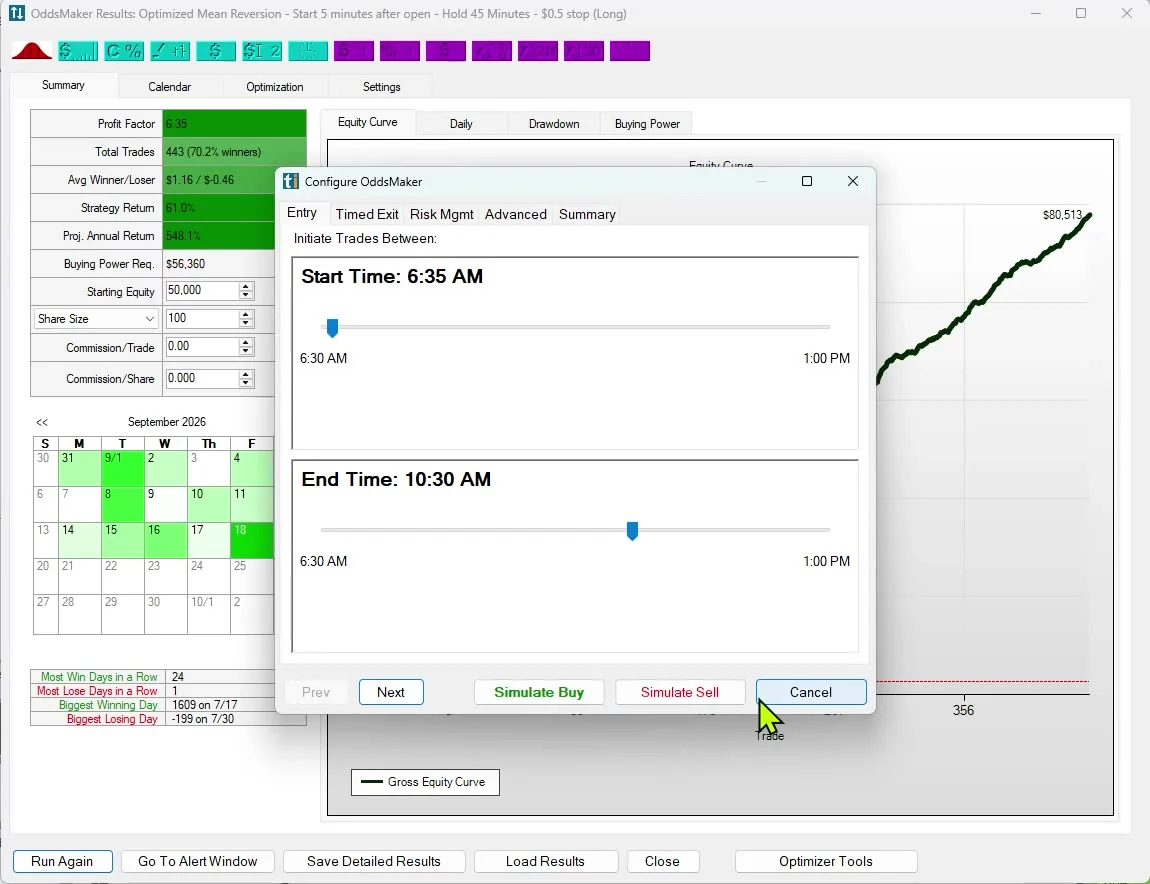1150x884 pixels.
Task: Click the Simulate Sell button
Action: click(x=680, y=693)
